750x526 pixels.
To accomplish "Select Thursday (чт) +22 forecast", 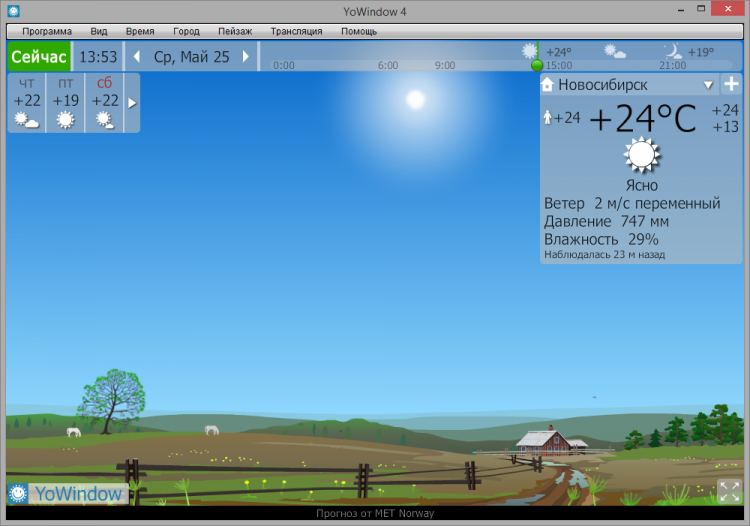I will click(27, 103).
